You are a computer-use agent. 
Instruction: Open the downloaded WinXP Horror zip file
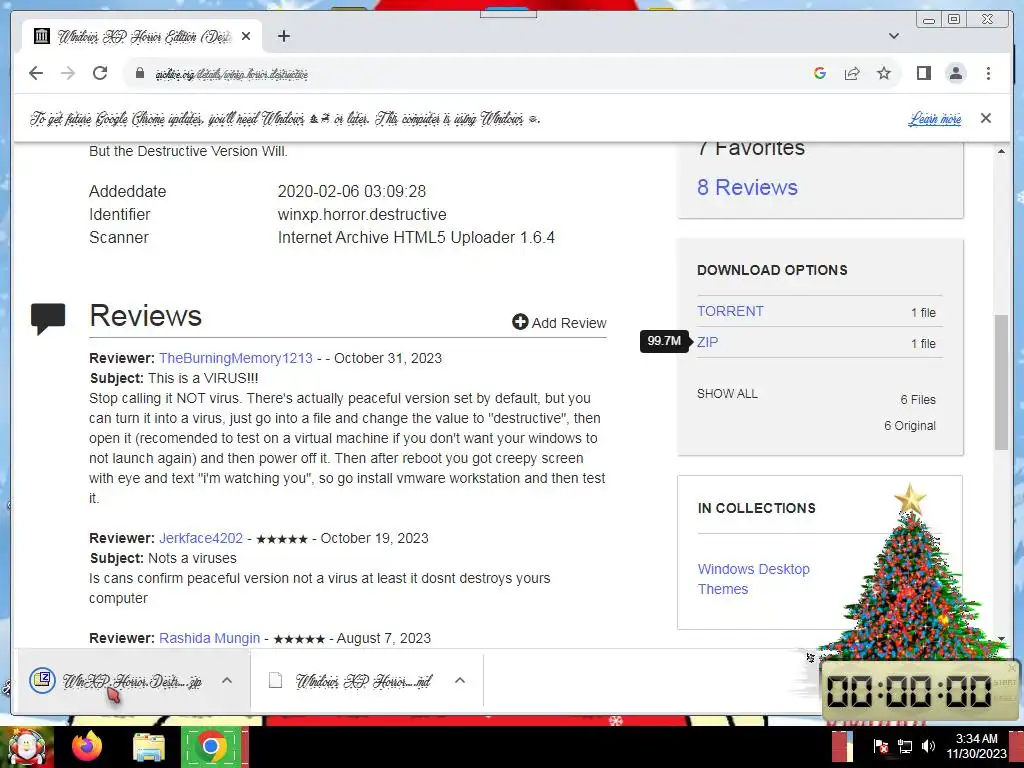pyautogui.click(x=132, y=681)
